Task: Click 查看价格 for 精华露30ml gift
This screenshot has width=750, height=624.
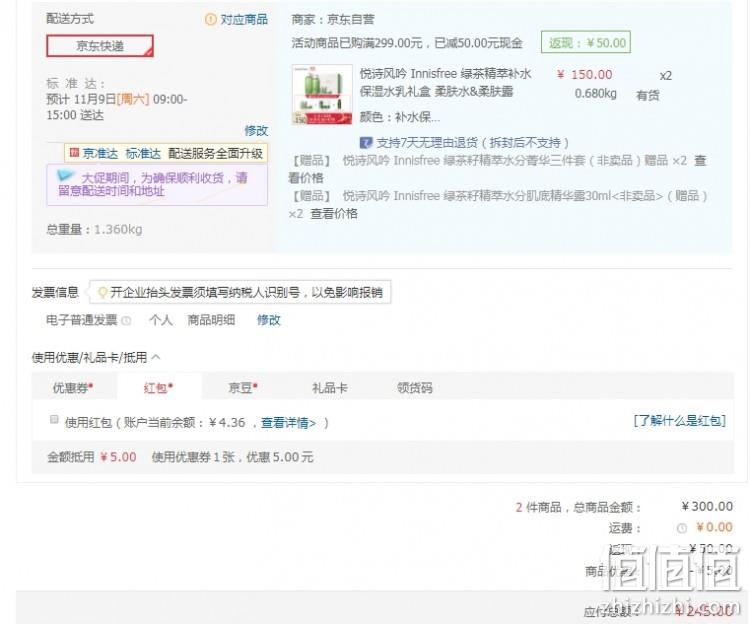Action: coord(333,213)
